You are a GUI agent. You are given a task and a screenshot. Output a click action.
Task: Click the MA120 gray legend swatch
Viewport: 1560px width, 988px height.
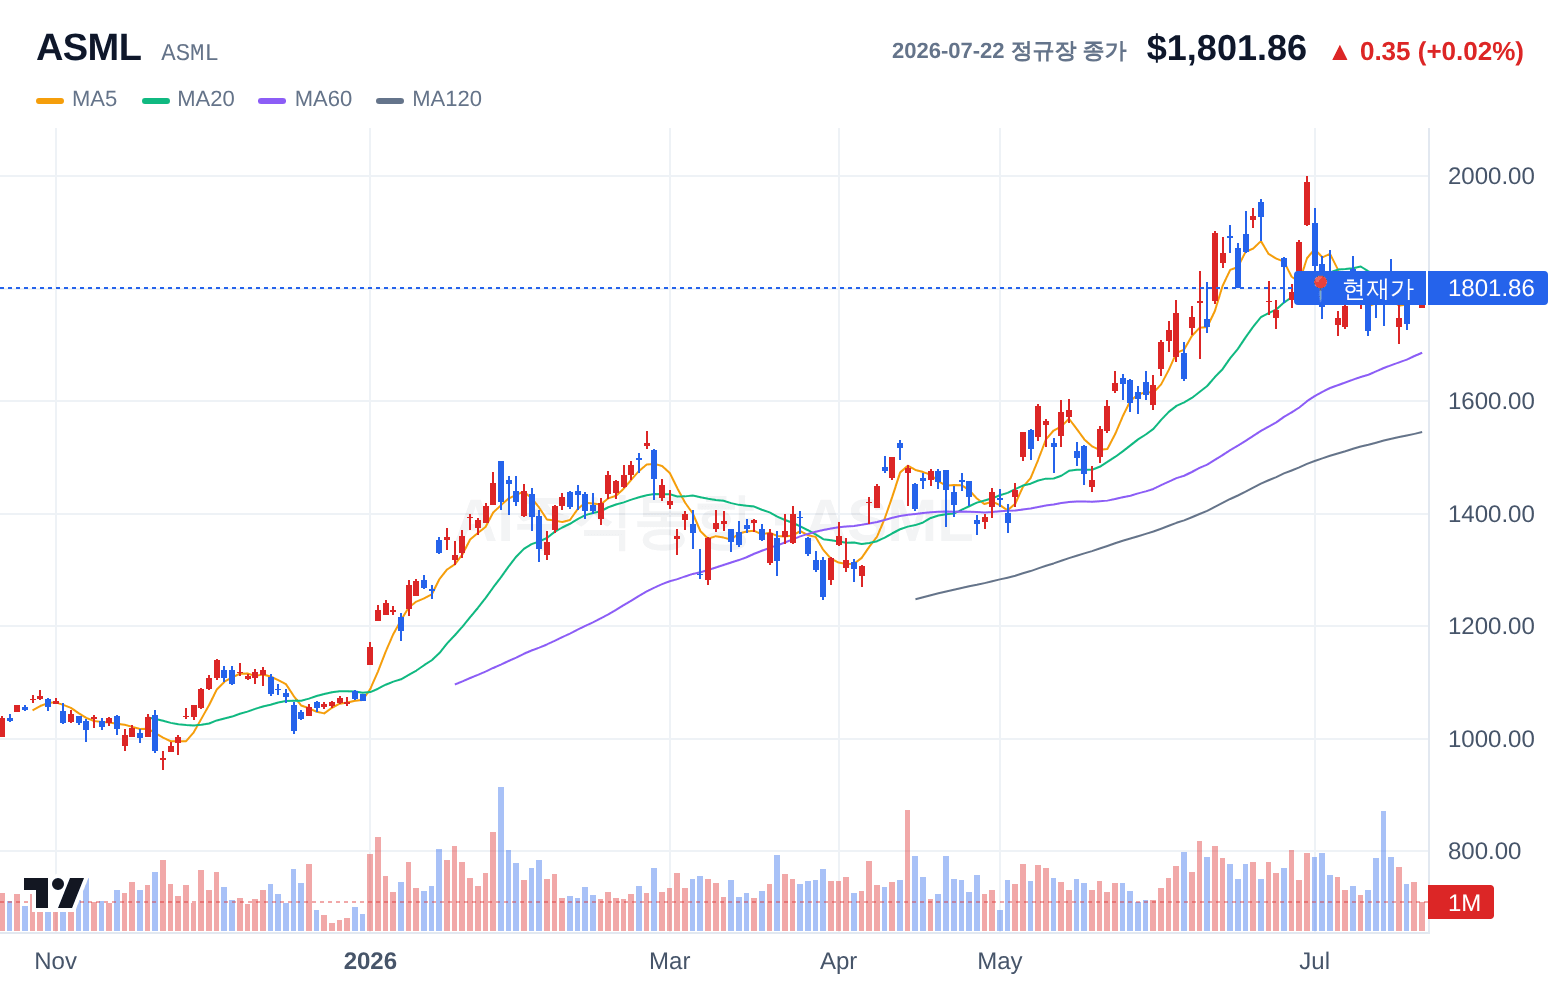pyautogui.click(x=390, y=100)
